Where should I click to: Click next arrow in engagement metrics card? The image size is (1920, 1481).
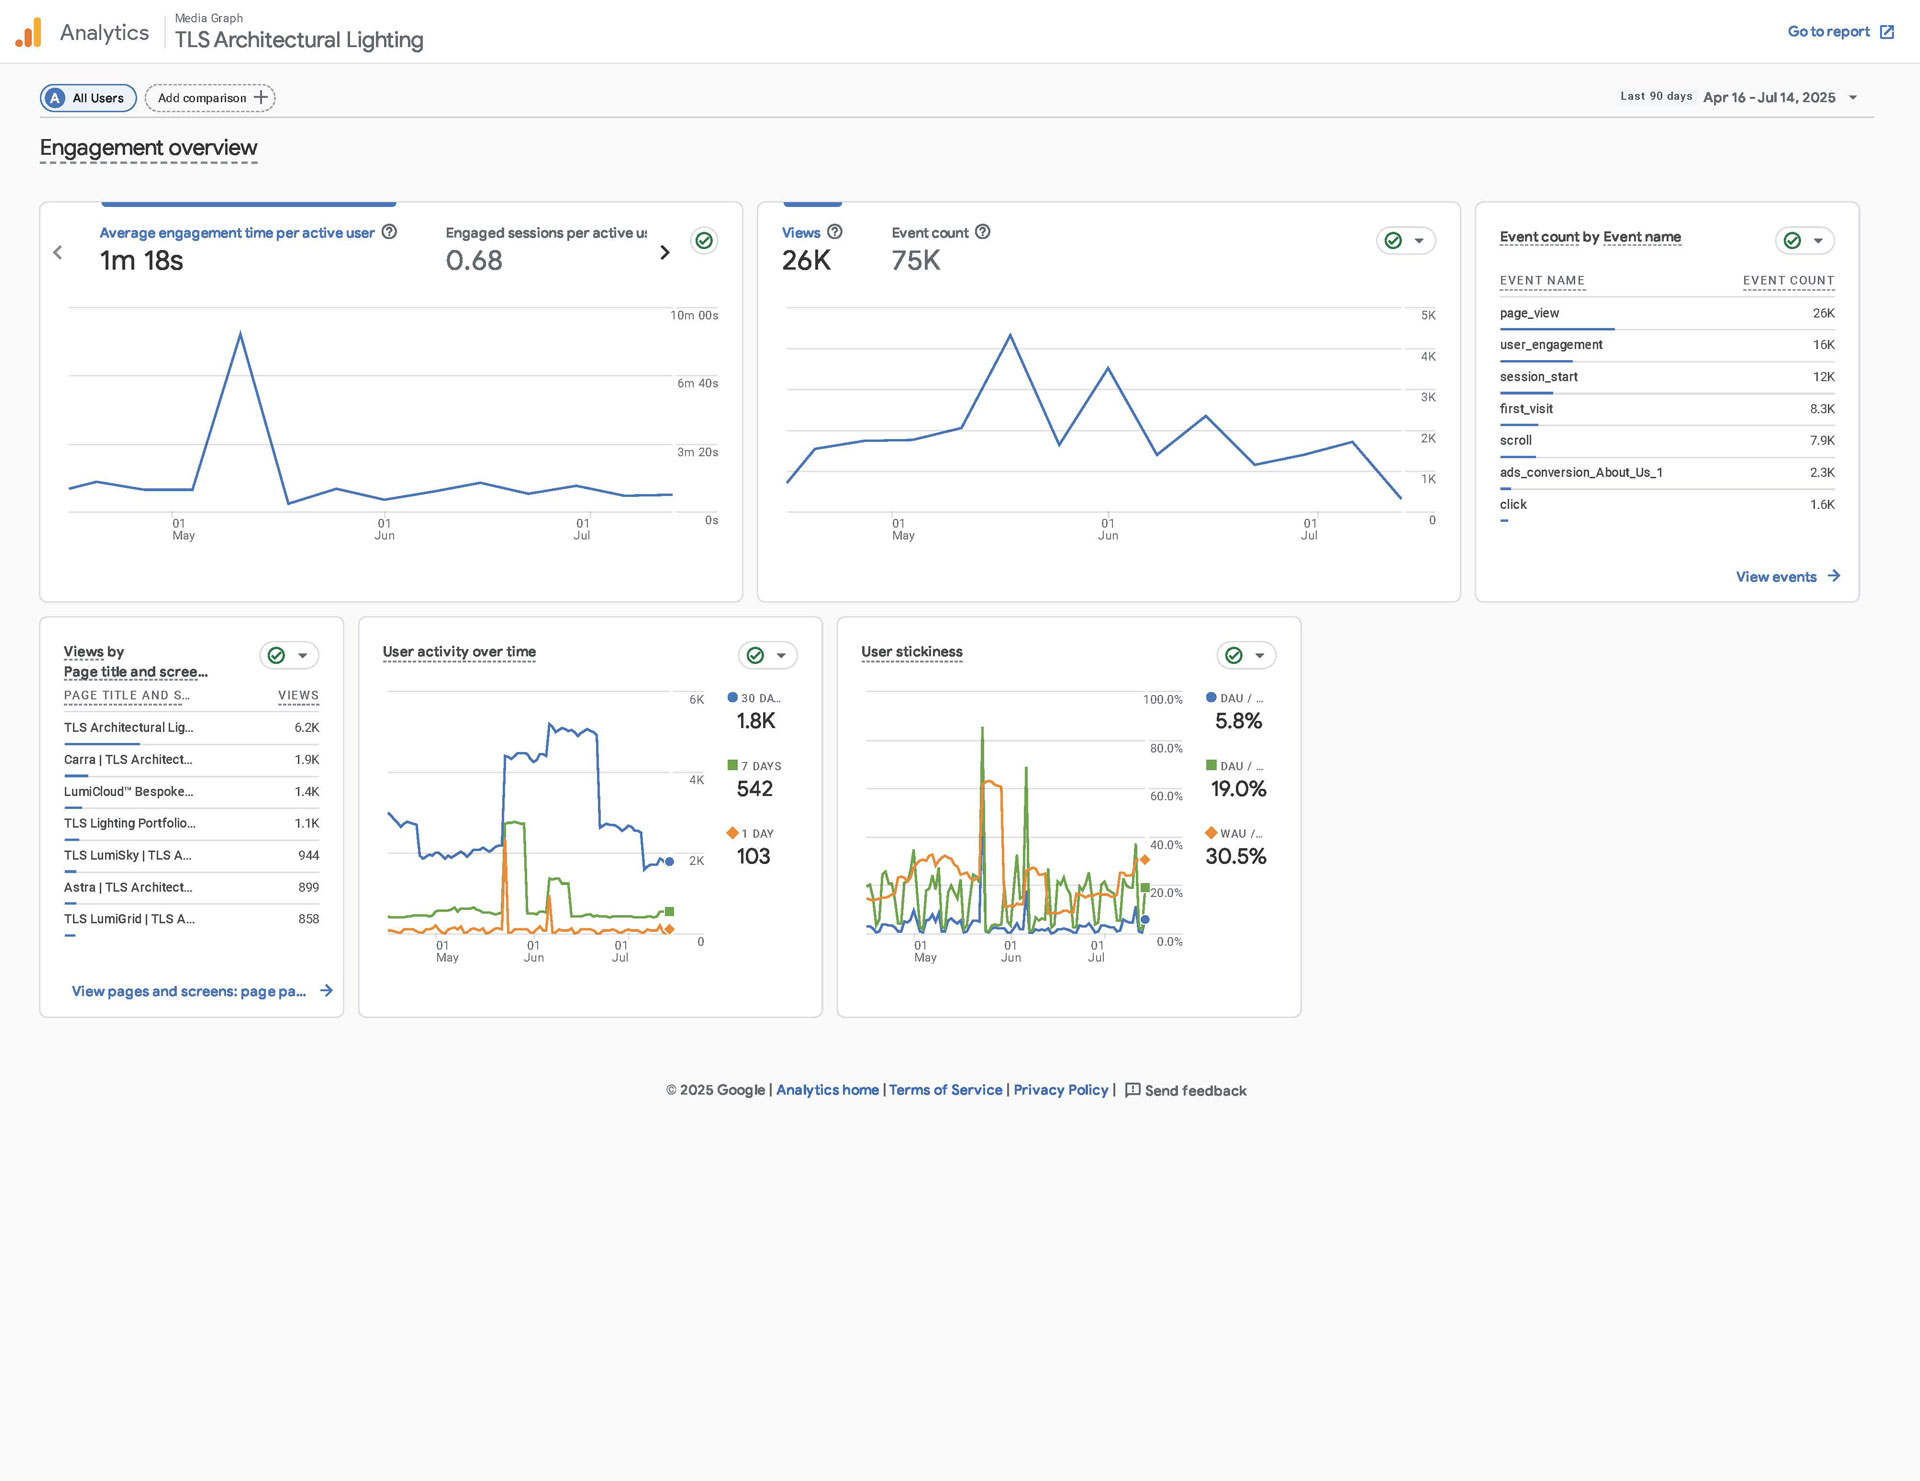pos(665,253)
